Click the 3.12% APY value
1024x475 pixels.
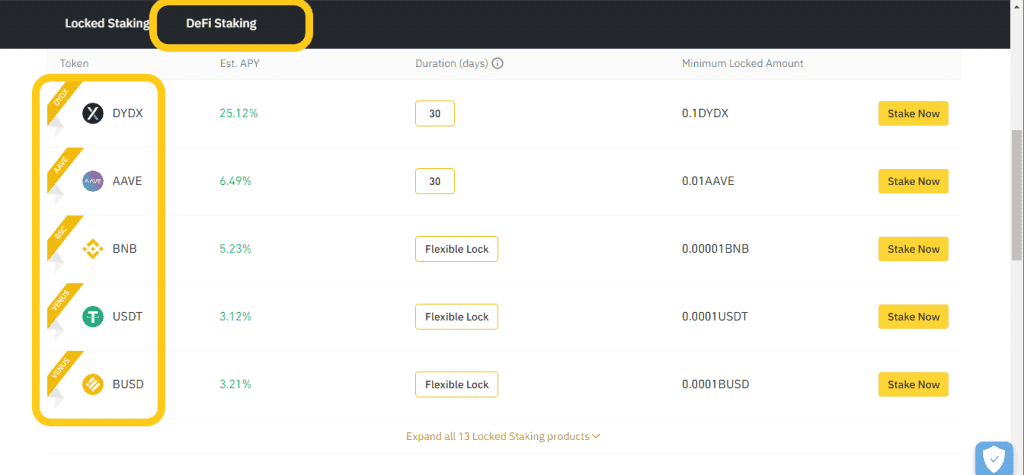(236, 317)
